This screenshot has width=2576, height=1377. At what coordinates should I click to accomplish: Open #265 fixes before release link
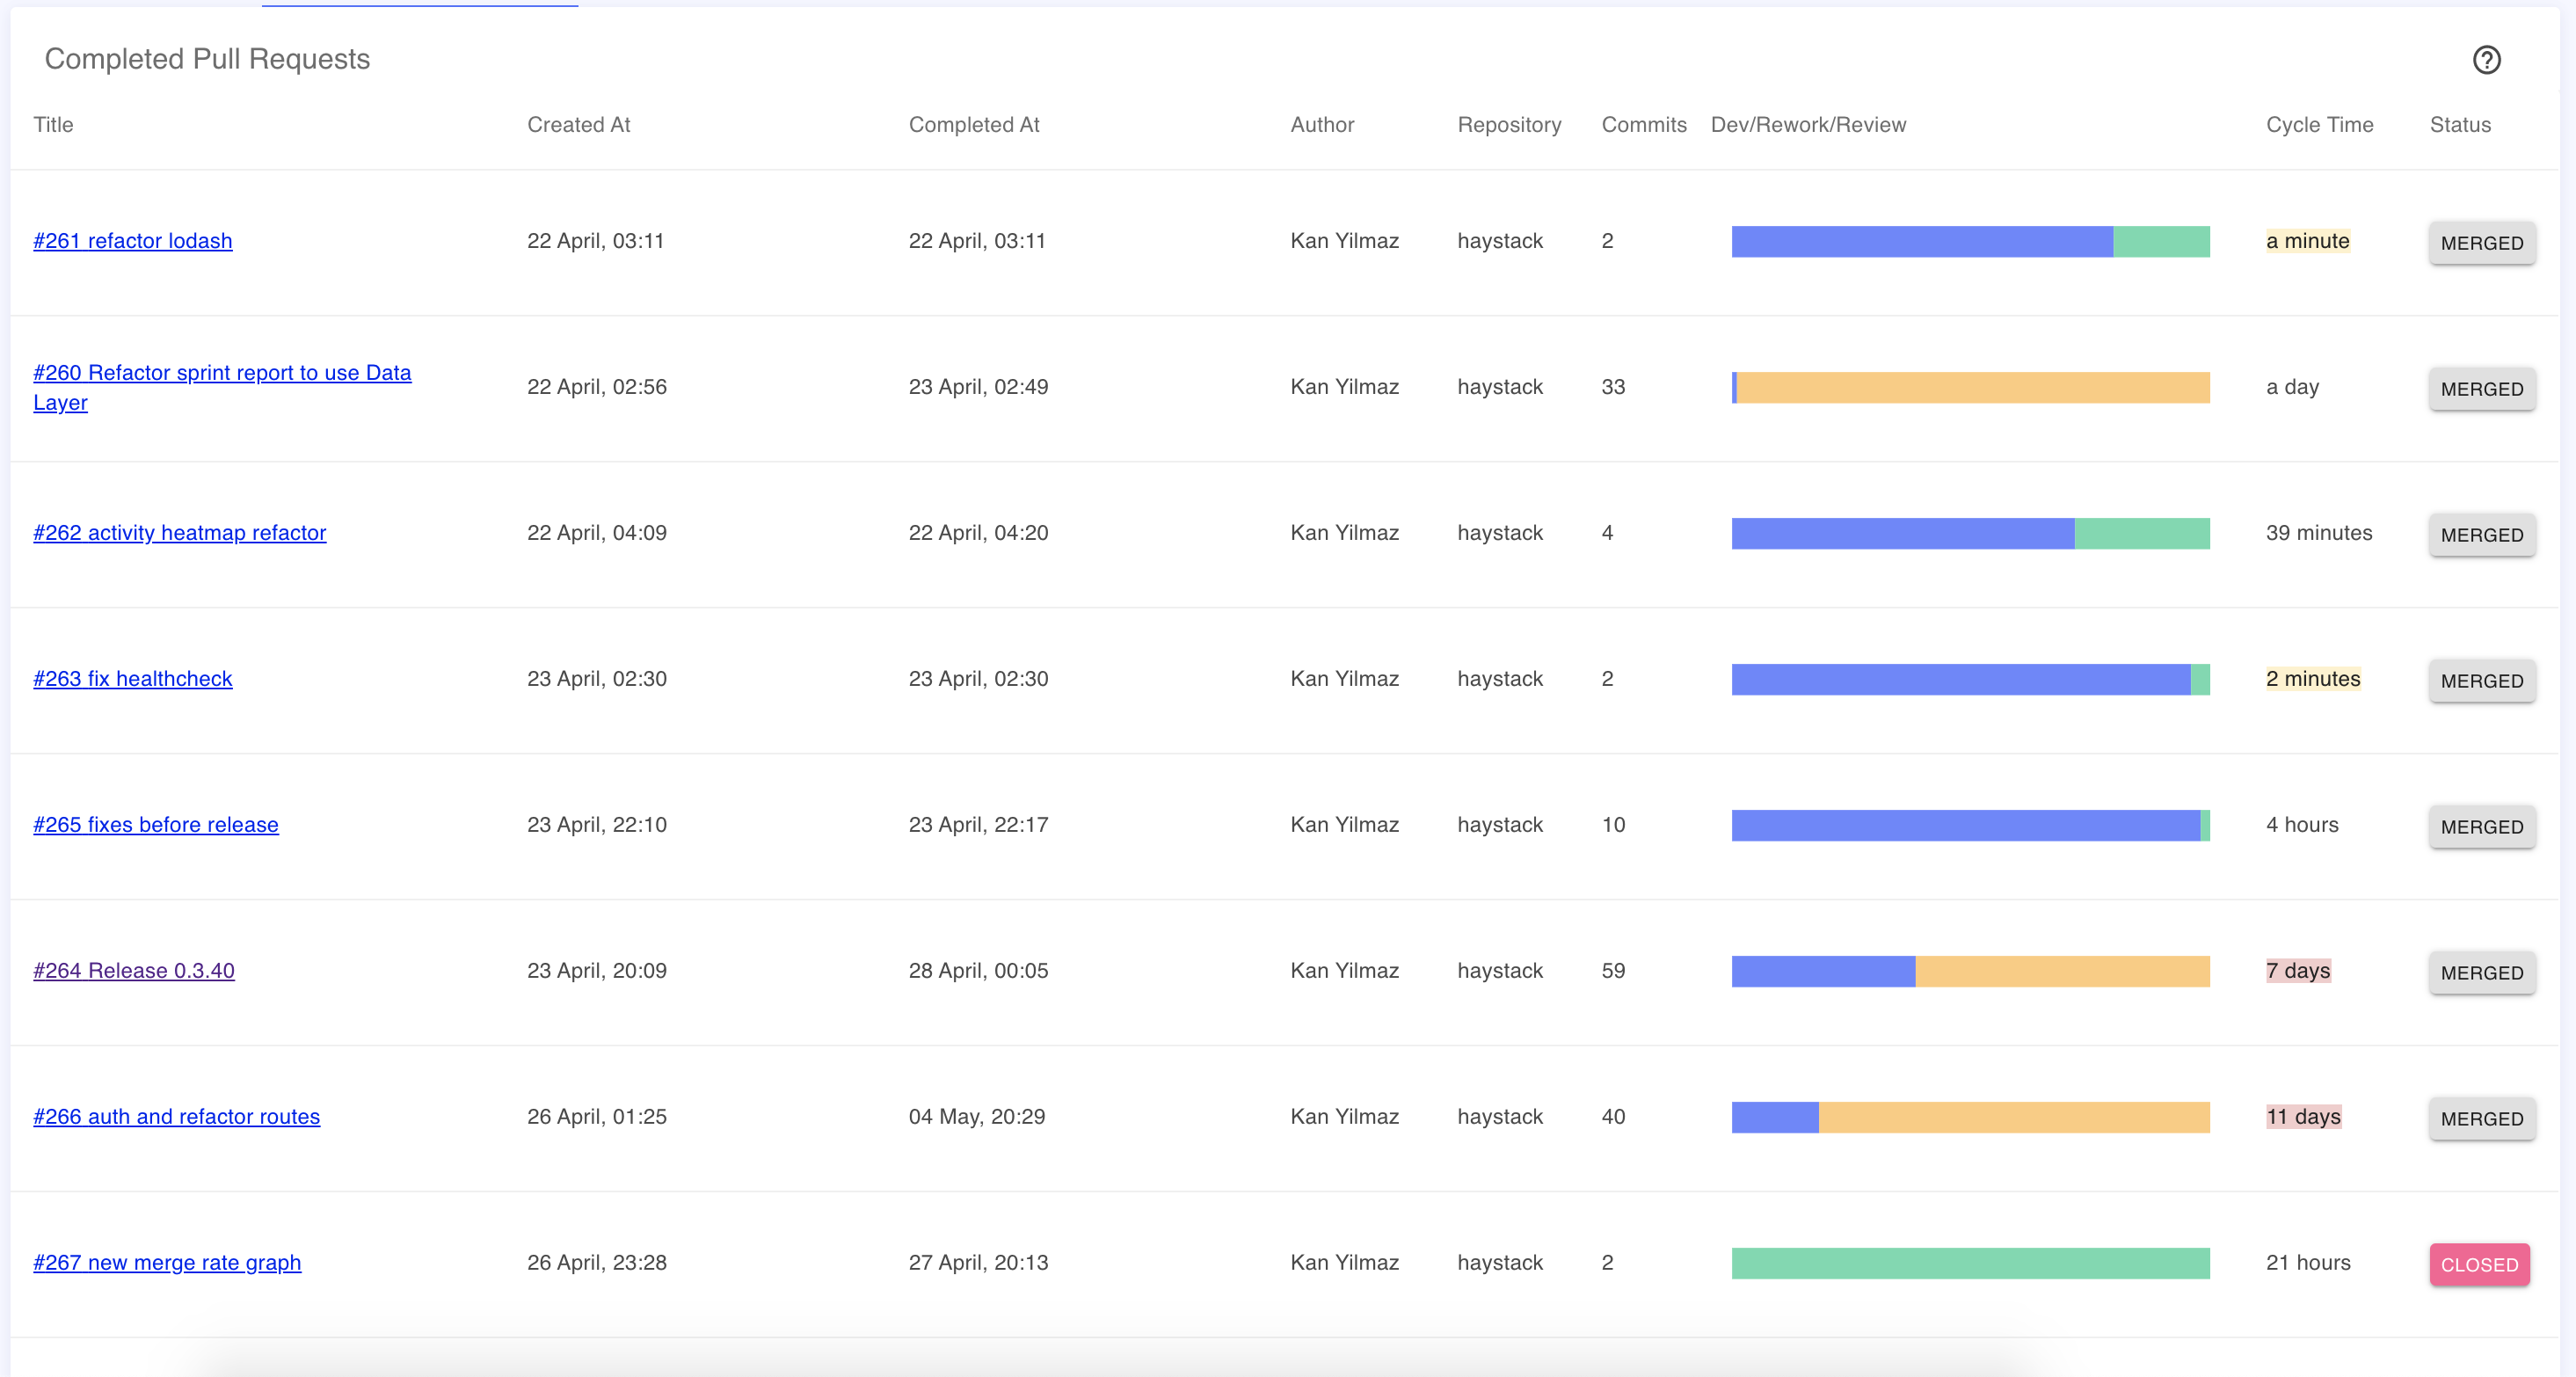pyautogui.click(x=156, y=825)
